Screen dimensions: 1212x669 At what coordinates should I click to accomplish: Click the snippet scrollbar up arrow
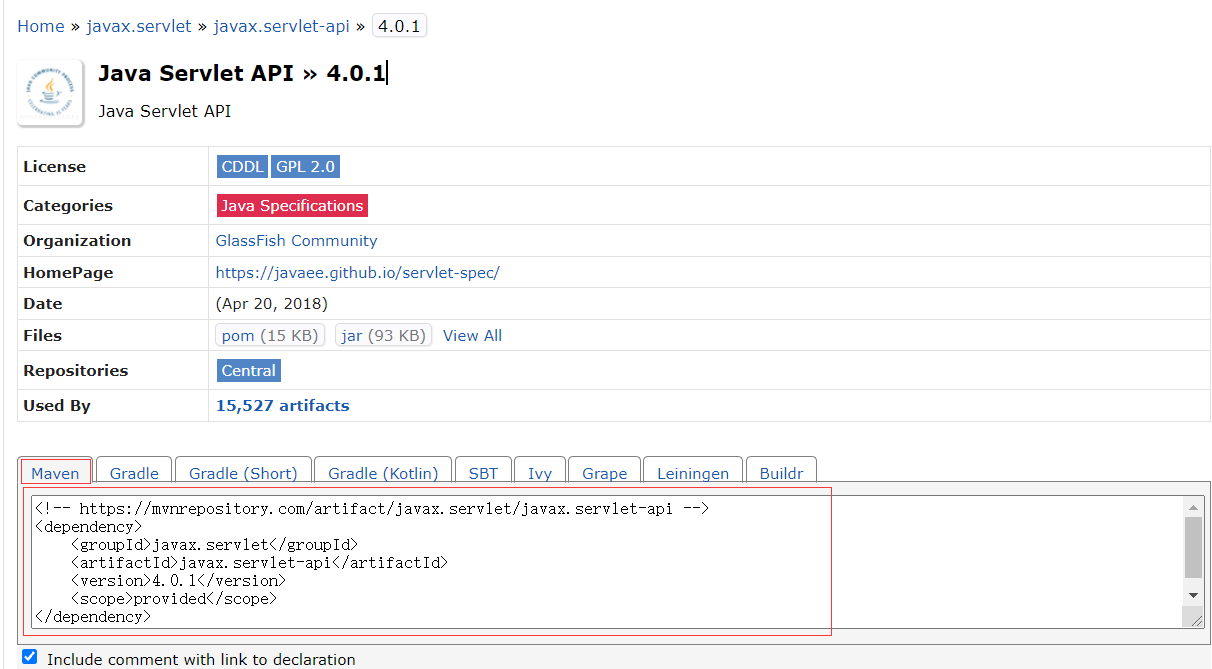tap(1194, 506)
